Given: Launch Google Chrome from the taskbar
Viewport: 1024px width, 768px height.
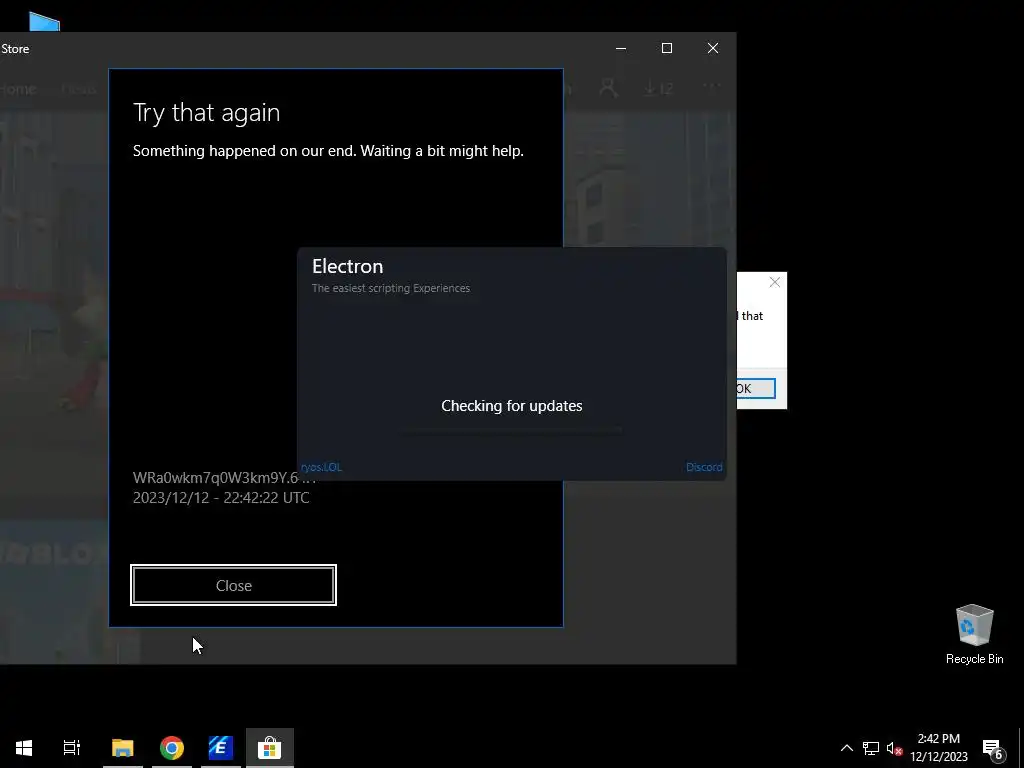Looking at the screenshot, I should pos(172,748).
